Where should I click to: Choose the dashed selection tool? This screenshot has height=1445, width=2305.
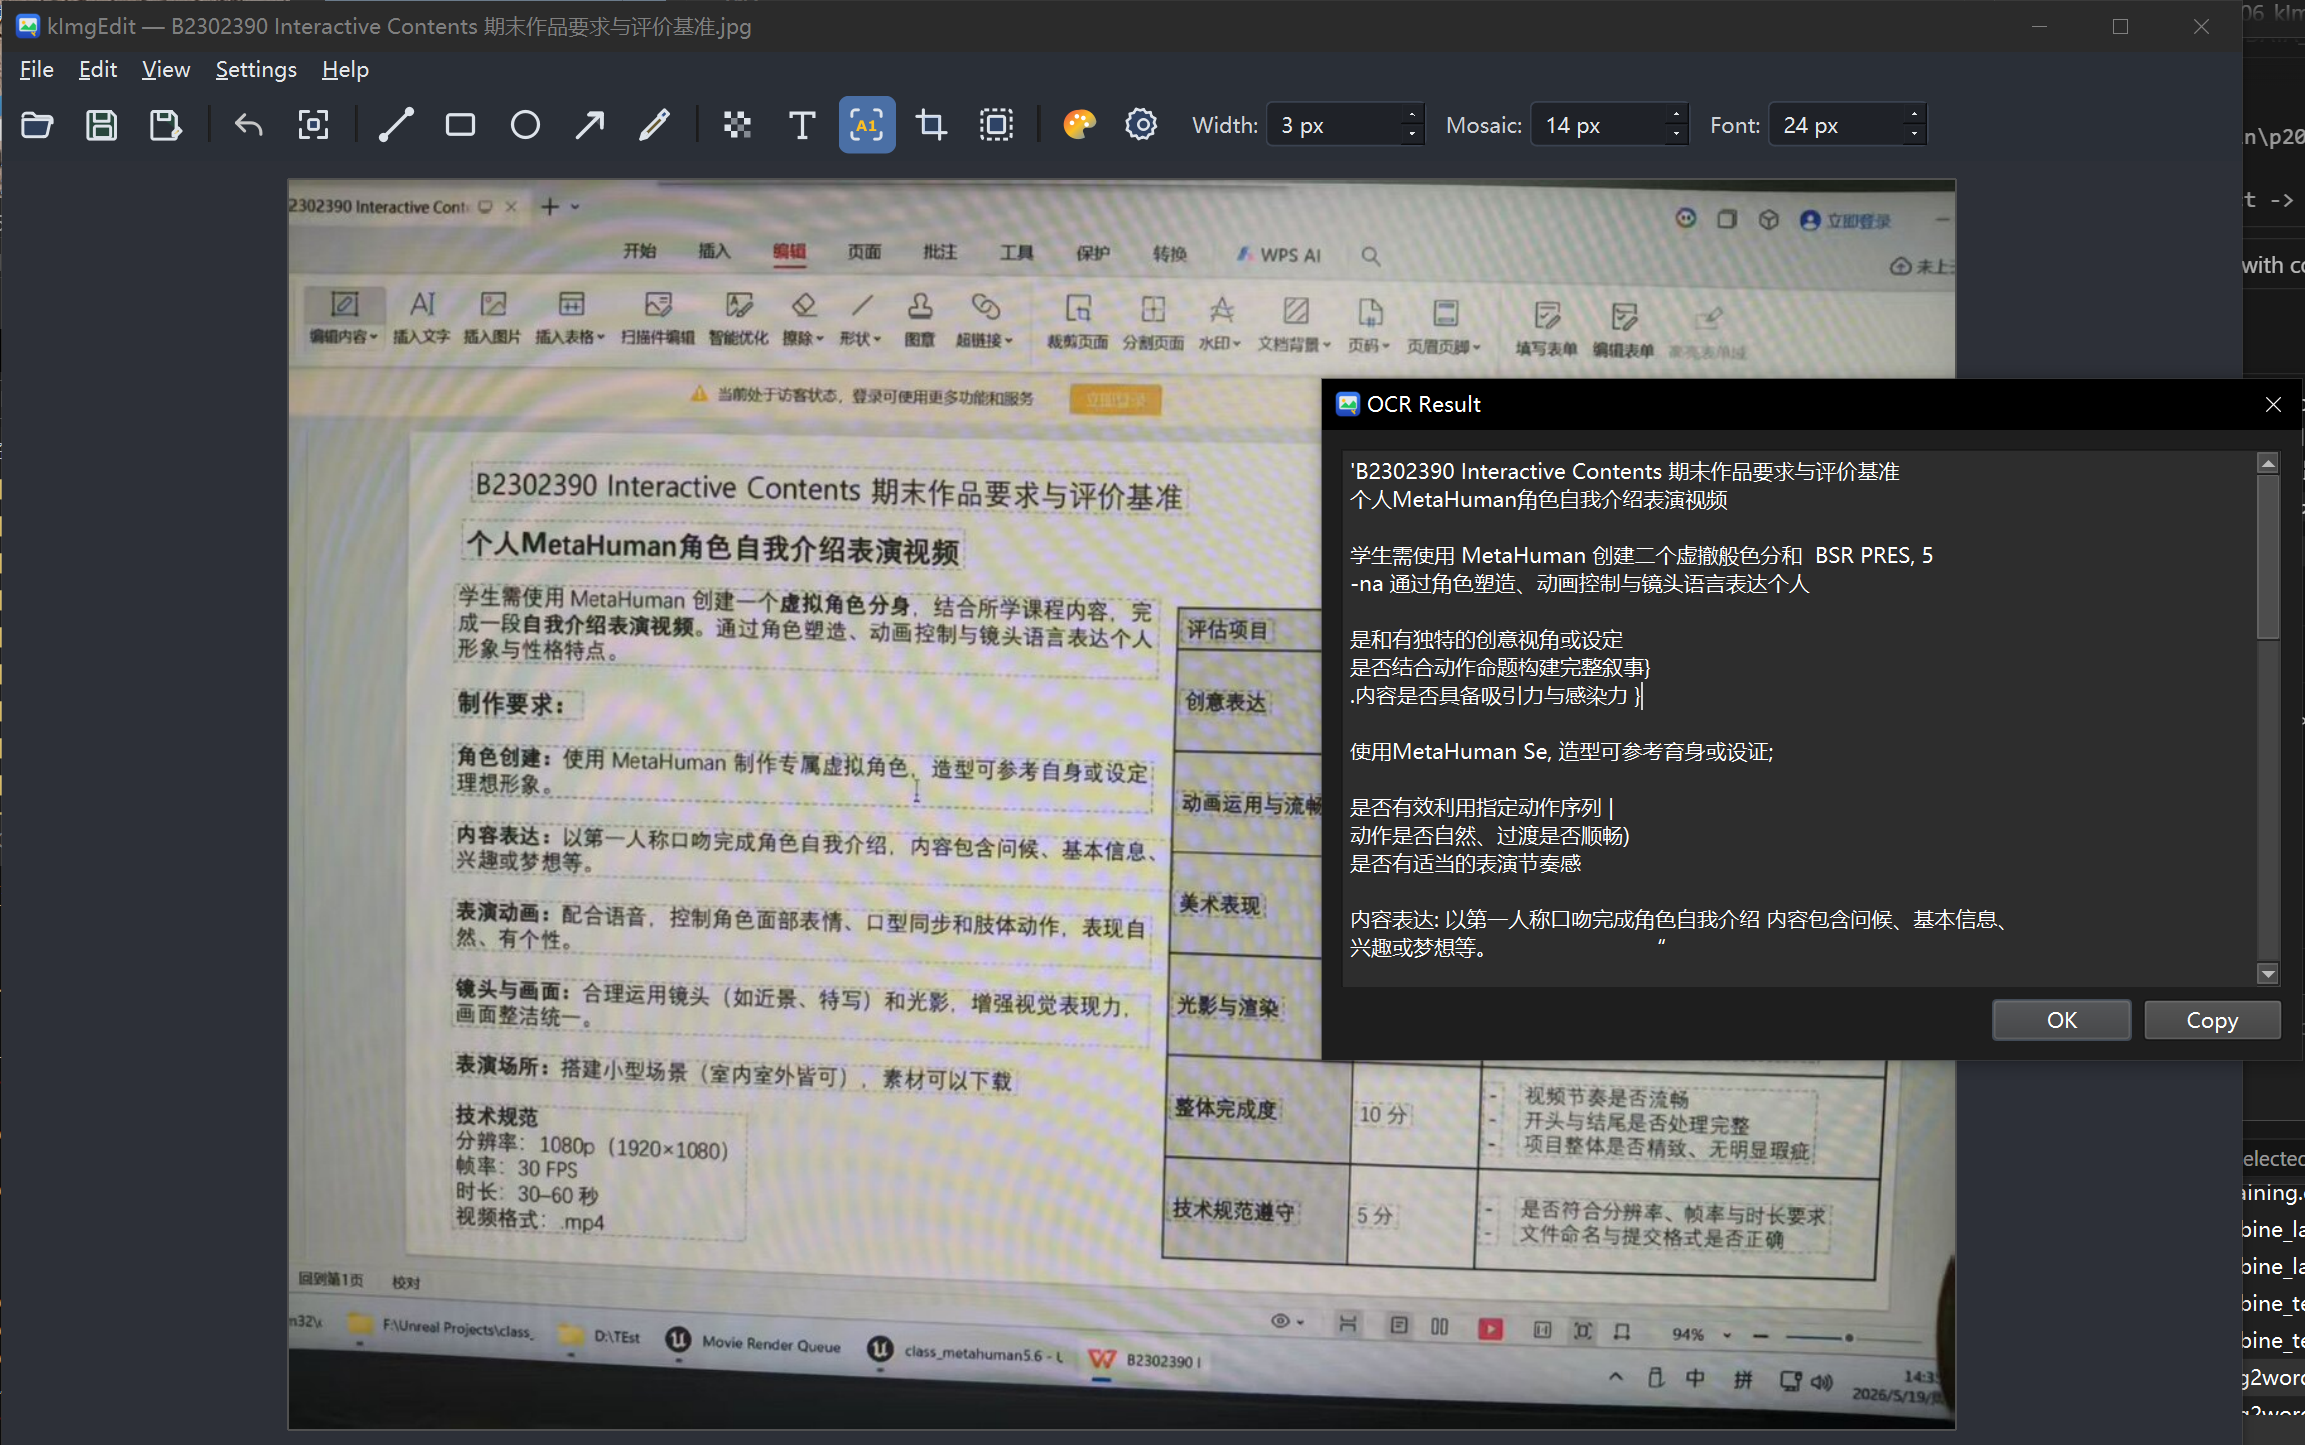(996, 125)
